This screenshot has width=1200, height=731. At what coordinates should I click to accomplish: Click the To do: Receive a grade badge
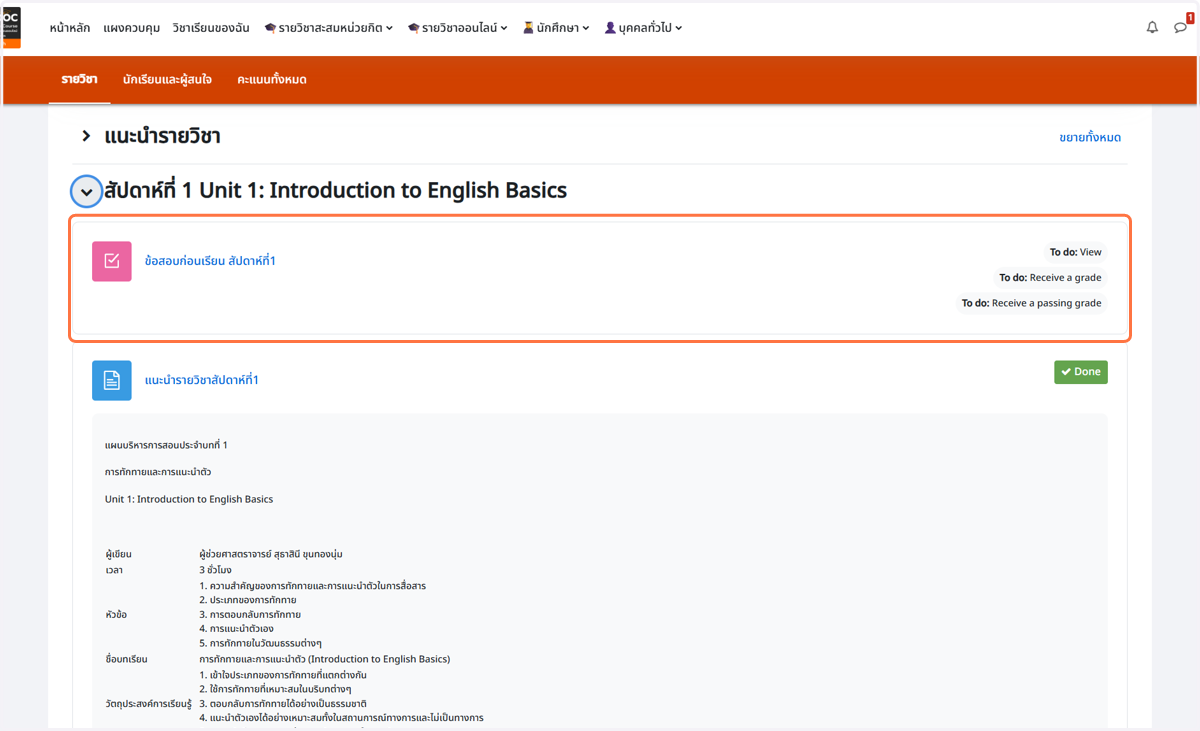[x=1050, y=278]
